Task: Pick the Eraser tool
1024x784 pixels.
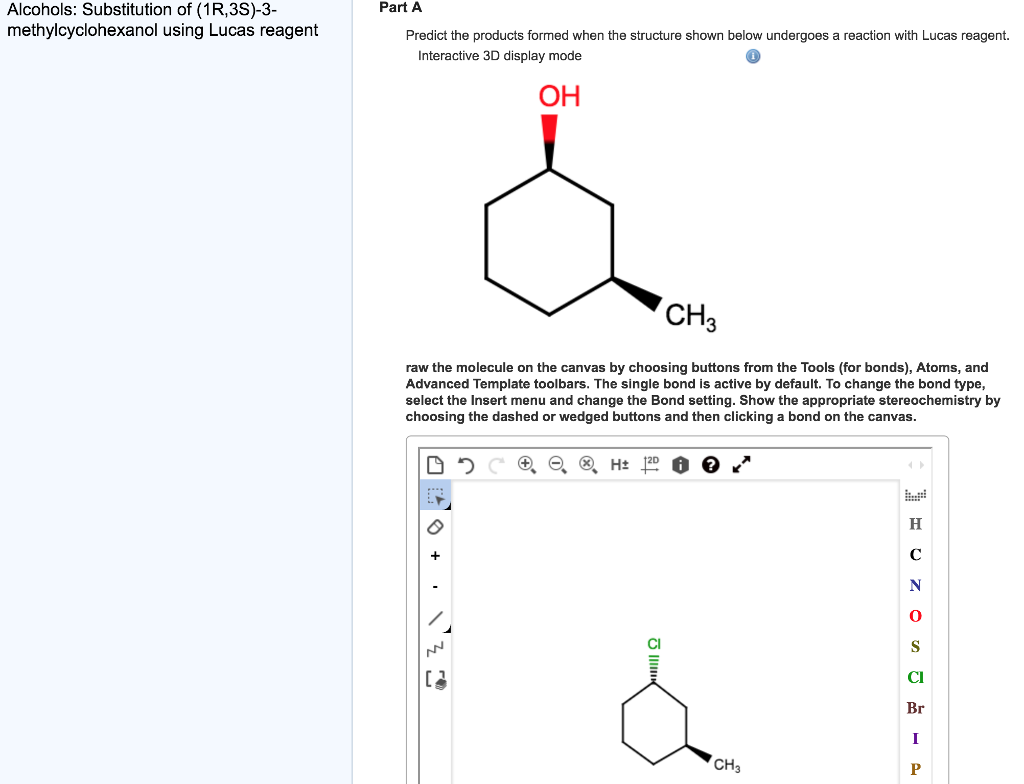Action: click(435, 526)
